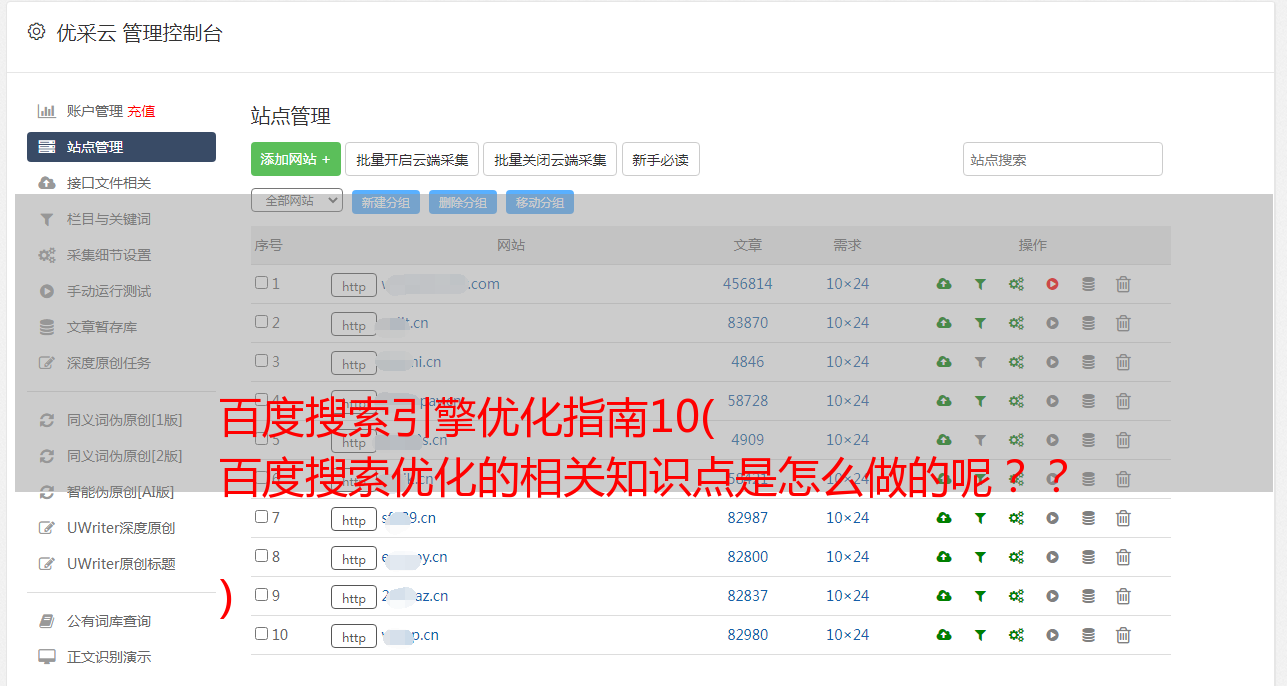Click the play icon in row 3

(x=1052, y=362)
